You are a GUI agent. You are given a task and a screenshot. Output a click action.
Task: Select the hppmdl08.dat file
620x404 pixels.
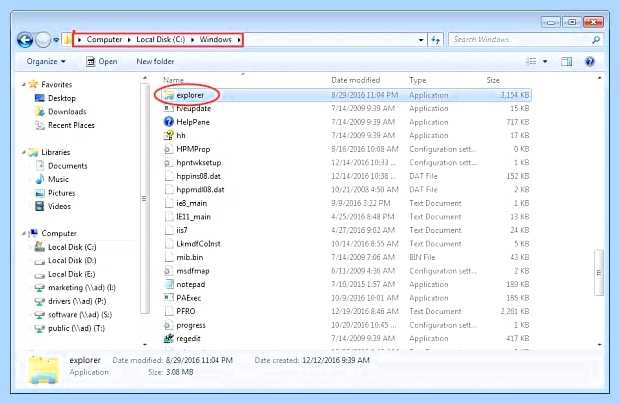click(200, 190)
